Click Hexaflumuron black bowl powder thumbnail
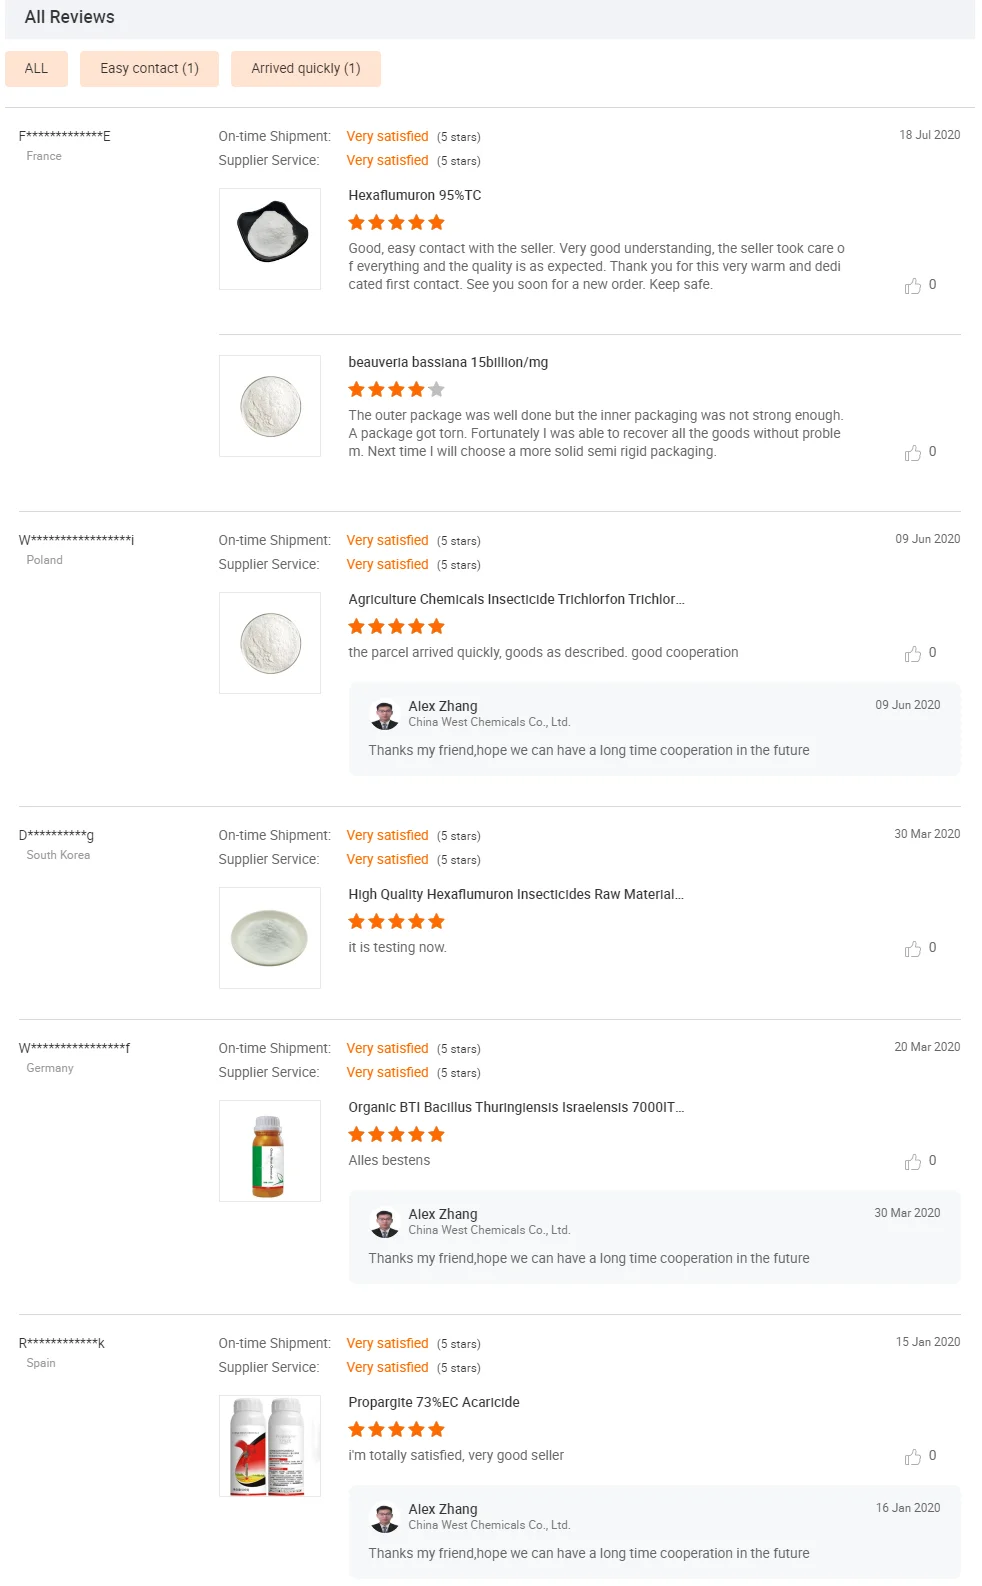The width and height of the screenshot is (982, 1586). (270, 239)
